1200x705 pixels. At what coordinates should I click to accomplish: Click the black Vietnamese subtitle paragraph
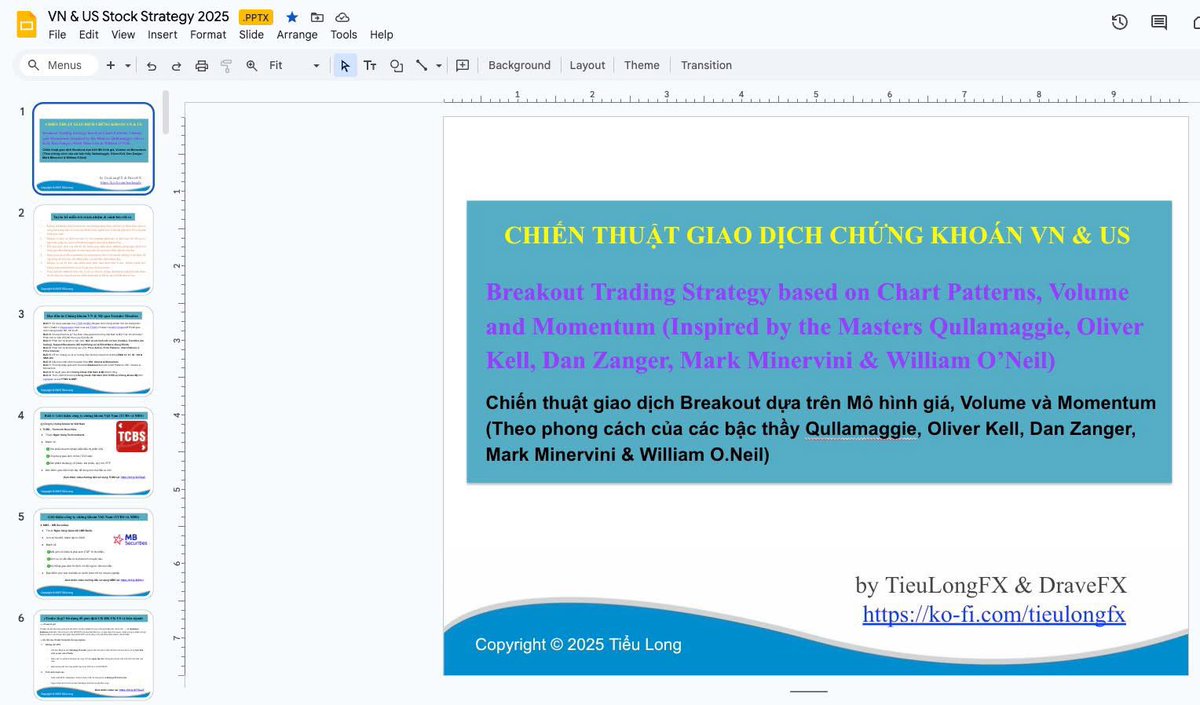point(821,428)
